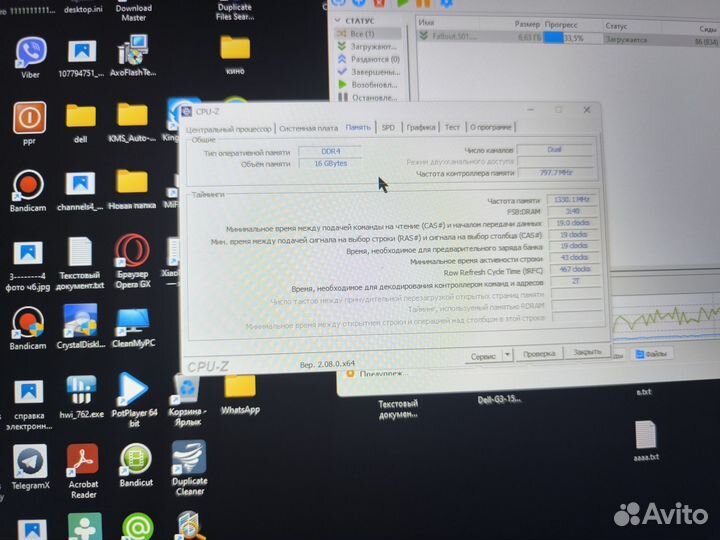Select Возобновлены filter in torrent sidebar
This screenshot has height=540, width=720.
(368, 85)
